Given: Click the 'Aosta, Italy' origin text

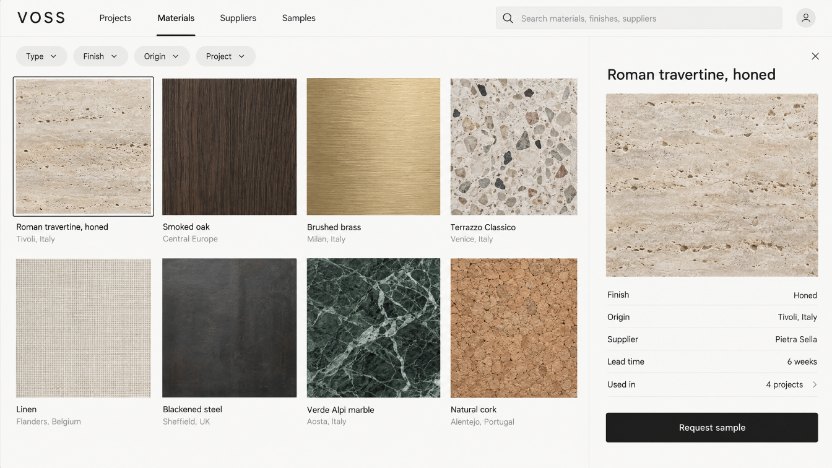Looking at the screenshot, I should (326, 422).
